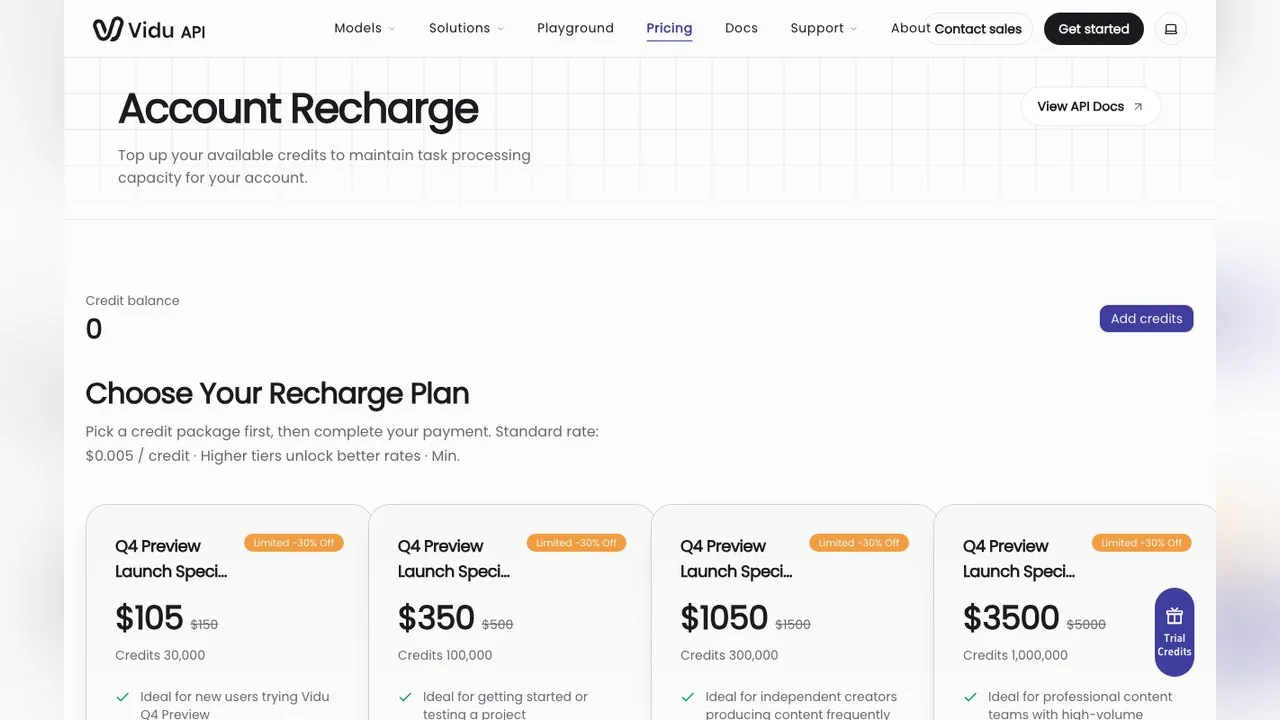1280x720 pixels.
Task: Expand the Solutions dropdown menu
Action: pyautogui.click(x=466, y=28)
